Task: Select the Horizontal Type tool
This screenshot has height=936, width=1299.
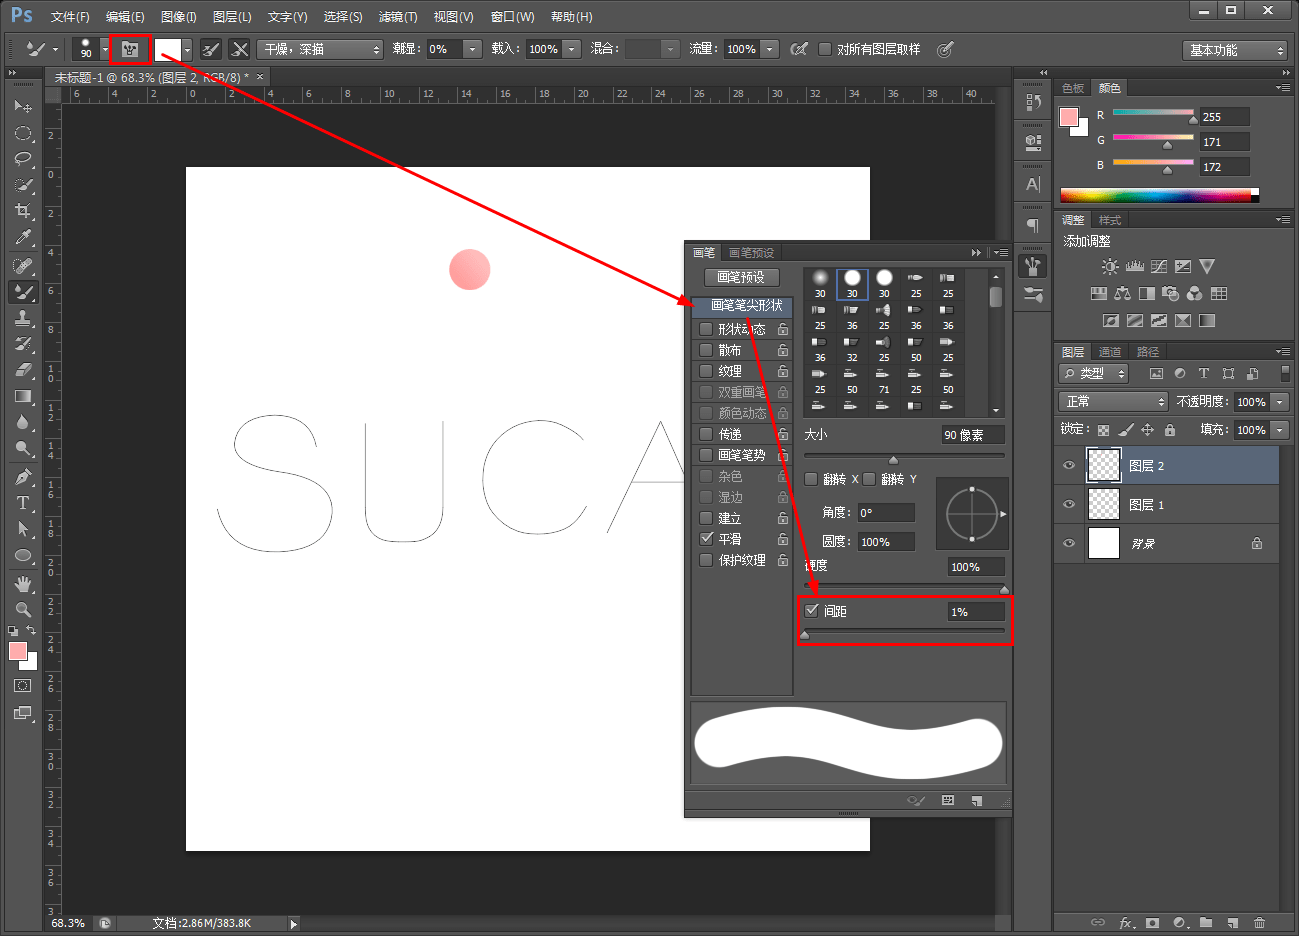Action: 23,503
